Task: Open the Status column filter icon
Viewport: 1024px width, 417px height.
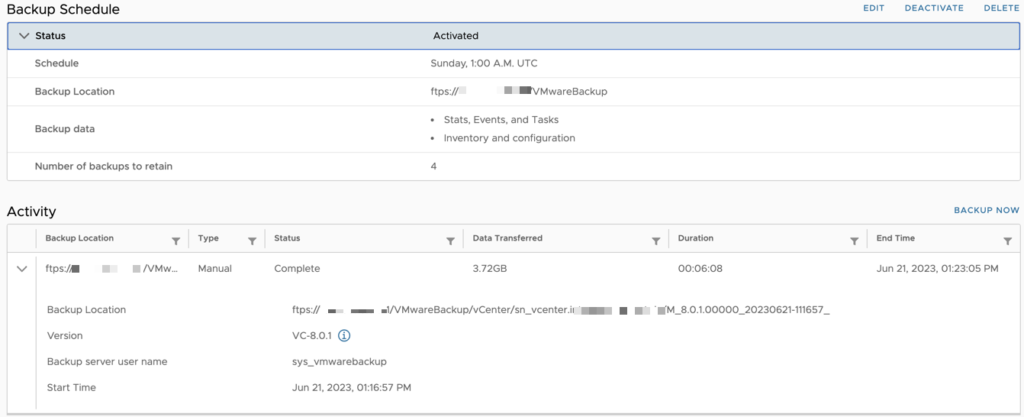Action: coord(450,241)
